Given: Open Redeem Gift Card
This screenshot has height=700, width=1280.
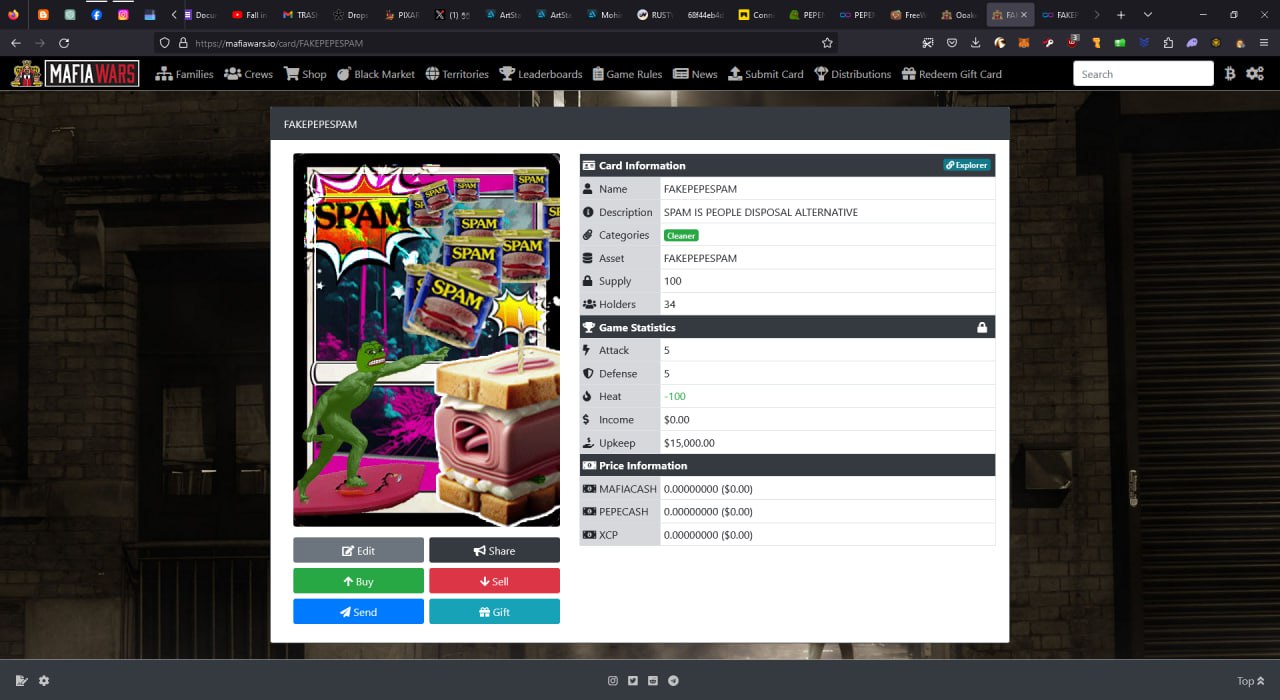Looking at the screenshot, I should (952, 74).
